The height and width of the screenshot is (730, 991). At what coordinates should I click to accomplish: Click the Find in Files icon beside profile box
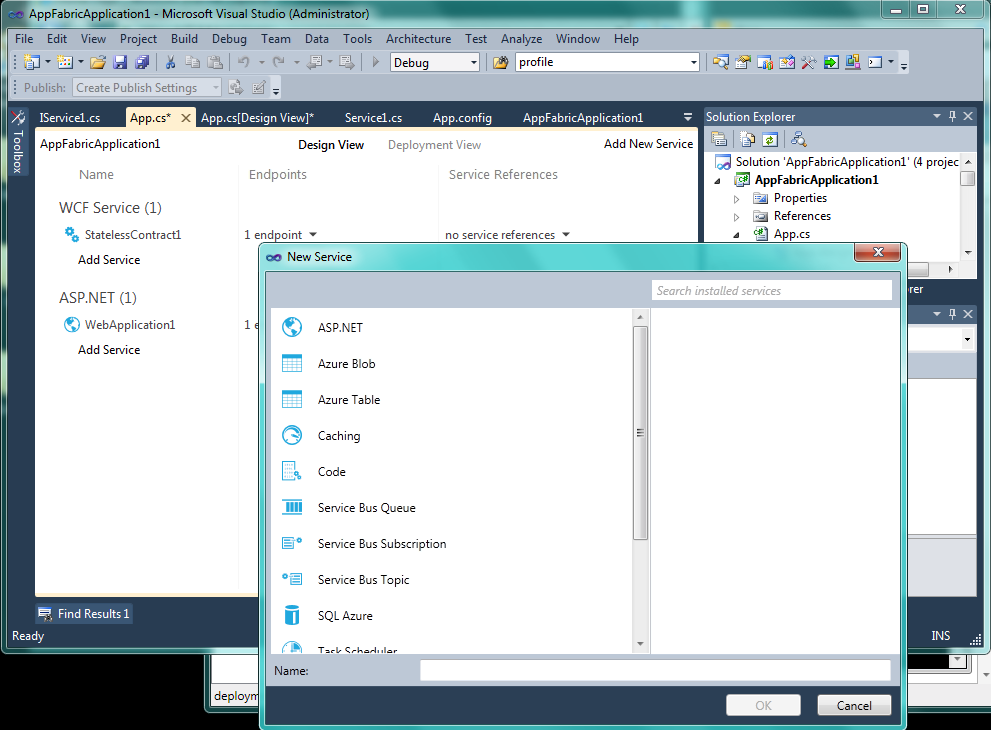tap(501, 62)
